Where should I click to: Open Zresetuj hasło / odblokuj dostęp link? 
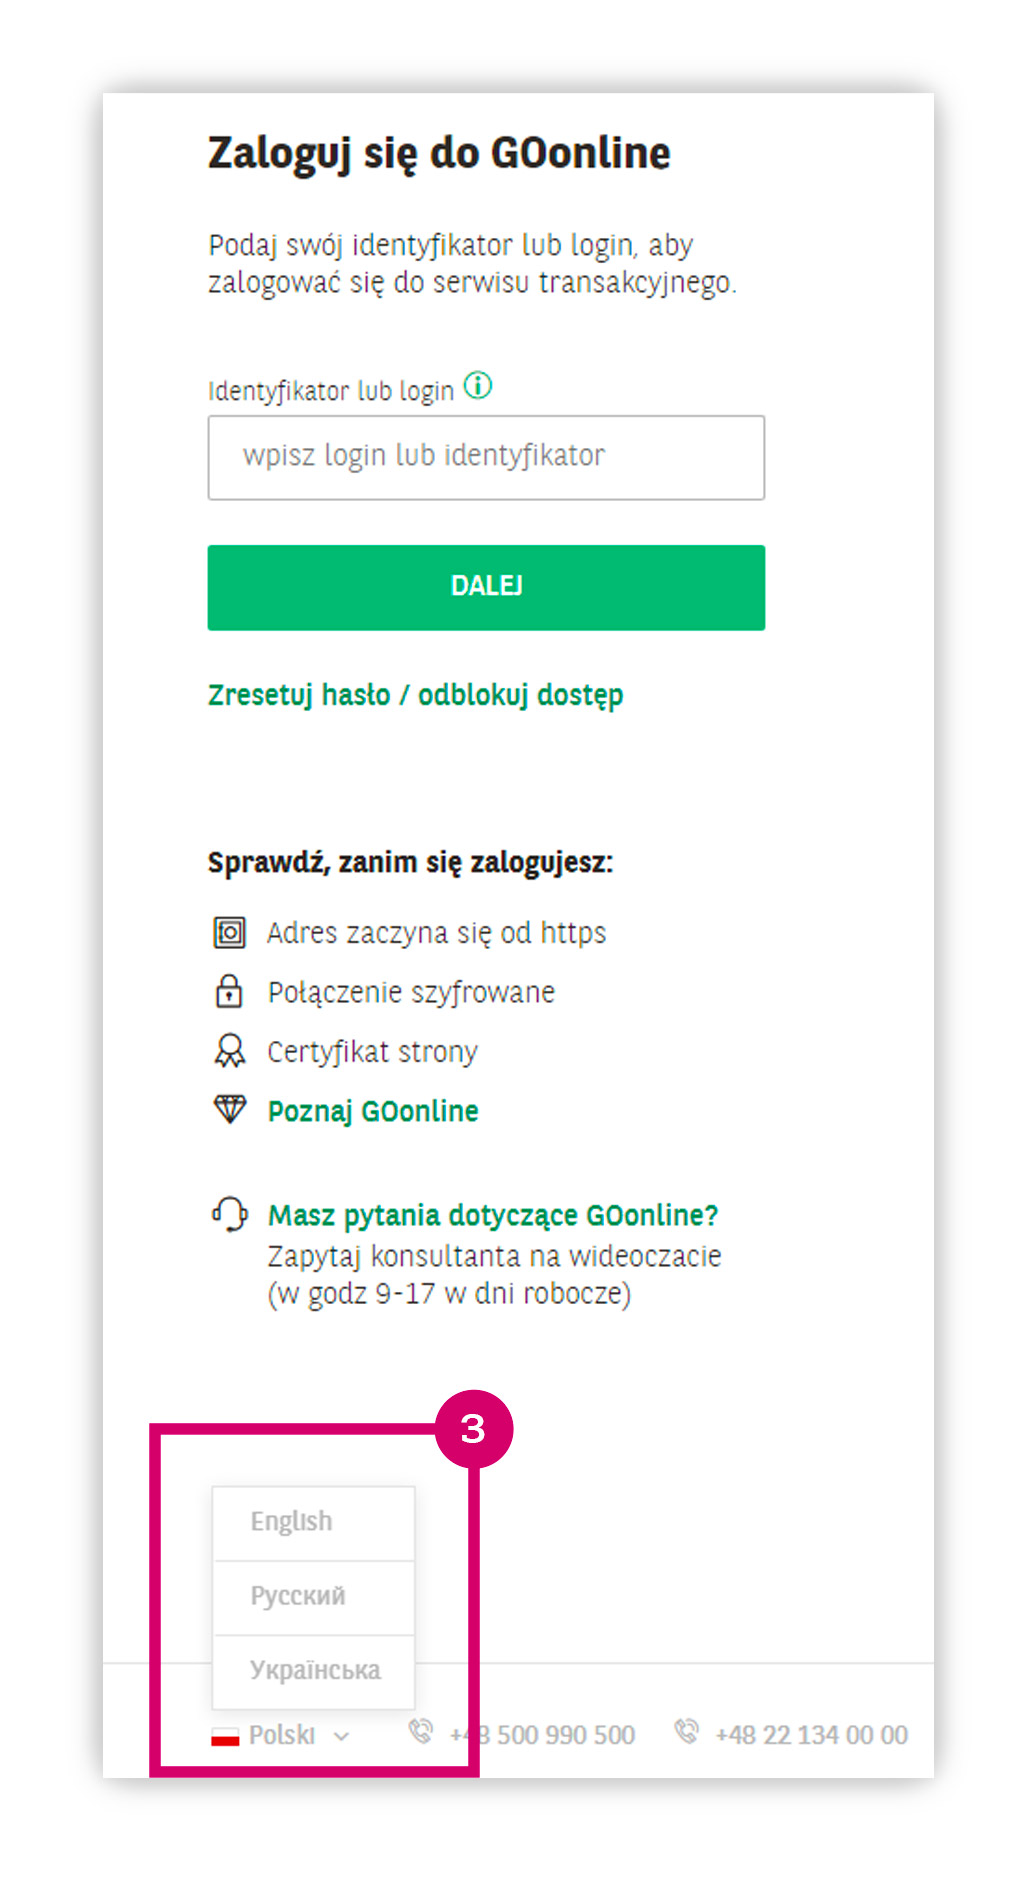tap(415, 695)
